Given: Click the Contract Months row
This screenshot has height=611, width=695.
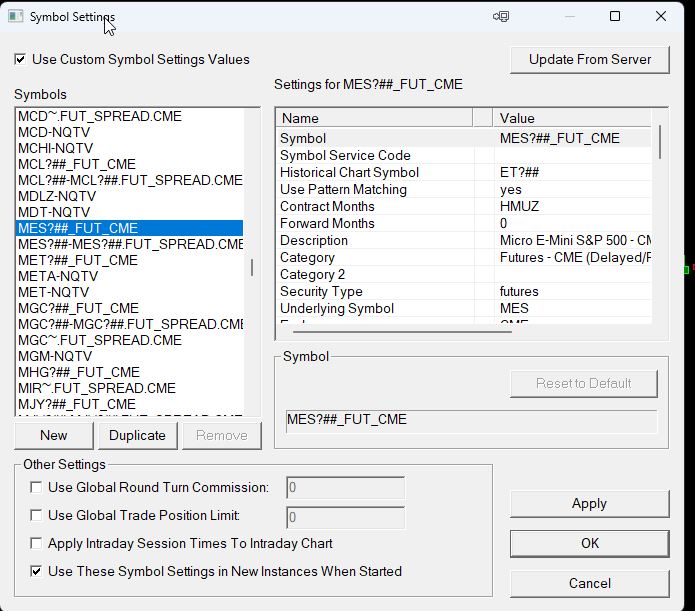Looking at the screenshot, I should coord(464,206).
